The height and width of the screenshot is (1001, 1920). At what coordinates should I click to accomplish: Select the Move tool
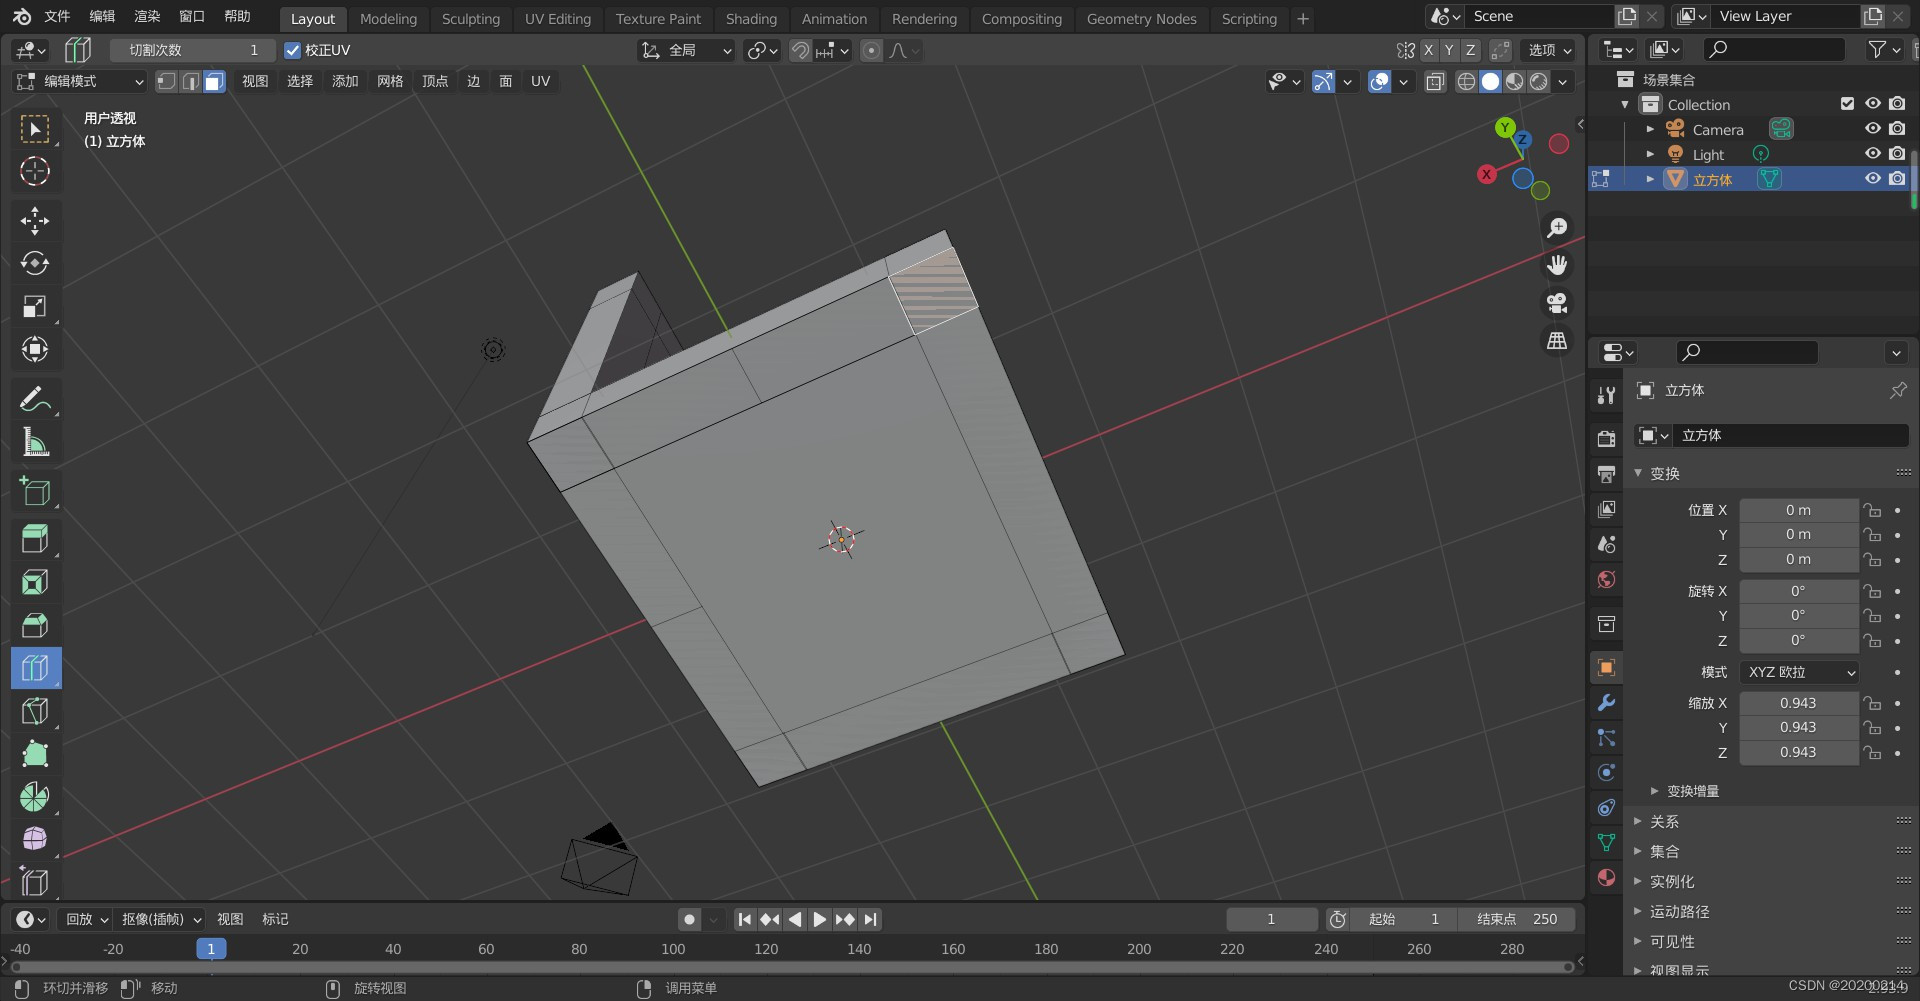(x=35, y=221)
